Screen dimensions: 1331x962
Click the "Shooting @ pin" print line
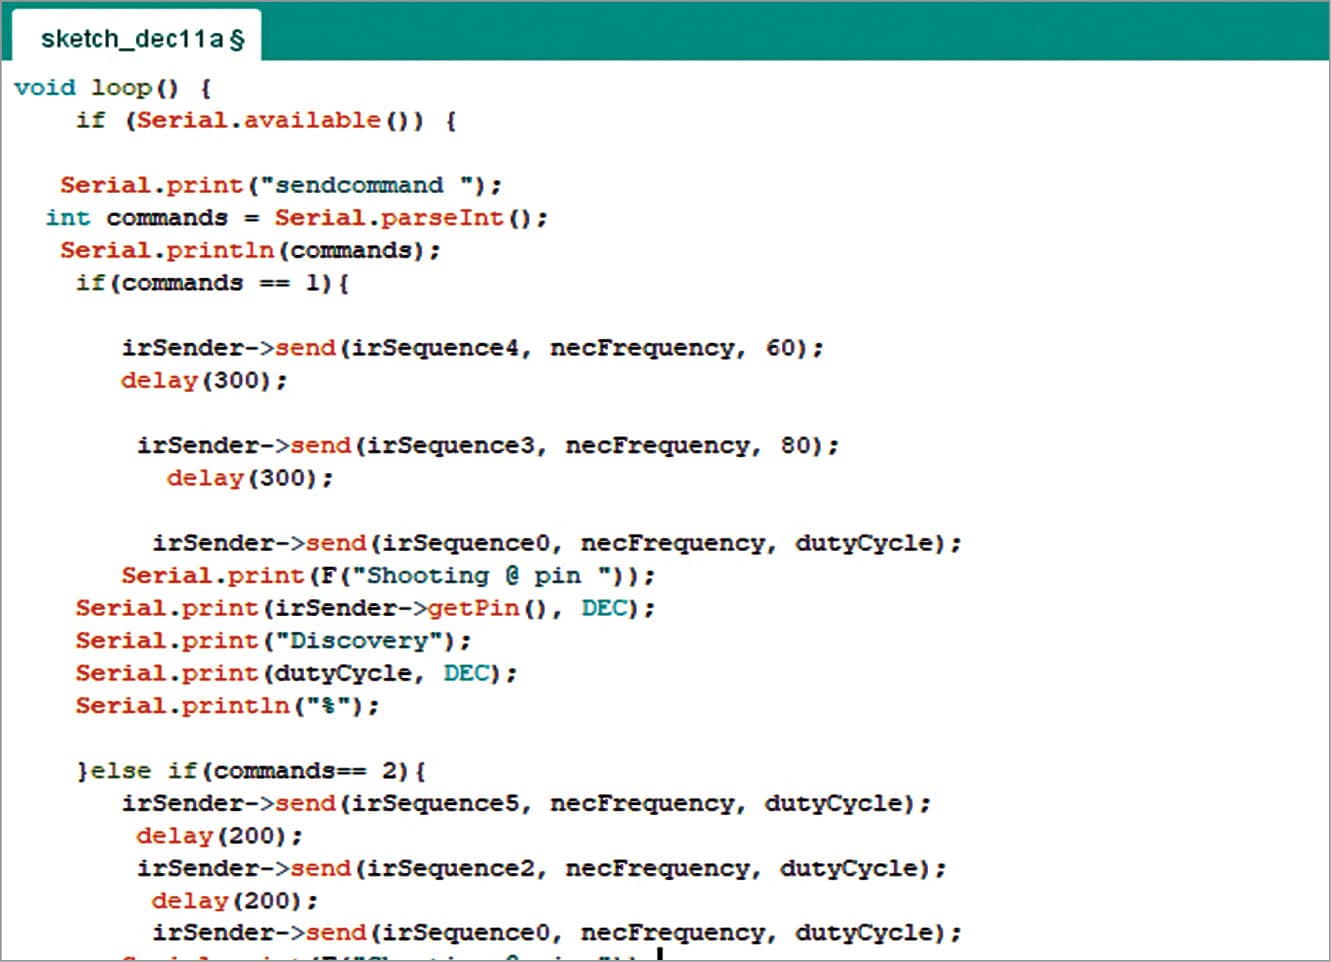tap(388, 576)
